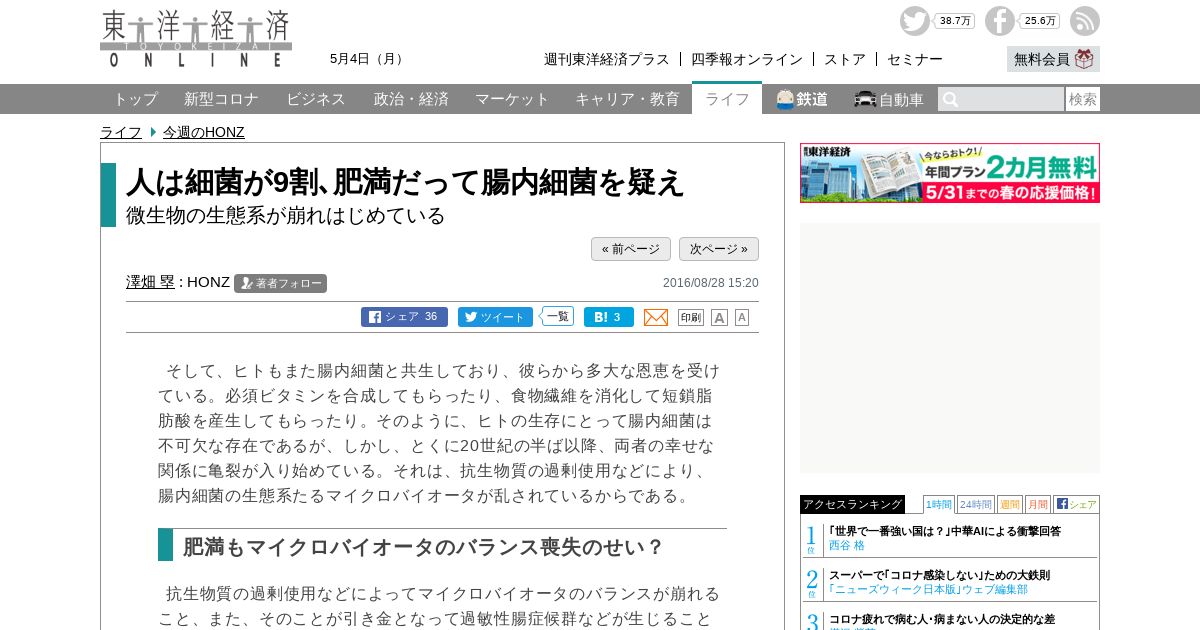The width and height of the screenshot is (1200, 630).
Task: Click the Hatena bookmark B! button
Action: pos(609,317)
